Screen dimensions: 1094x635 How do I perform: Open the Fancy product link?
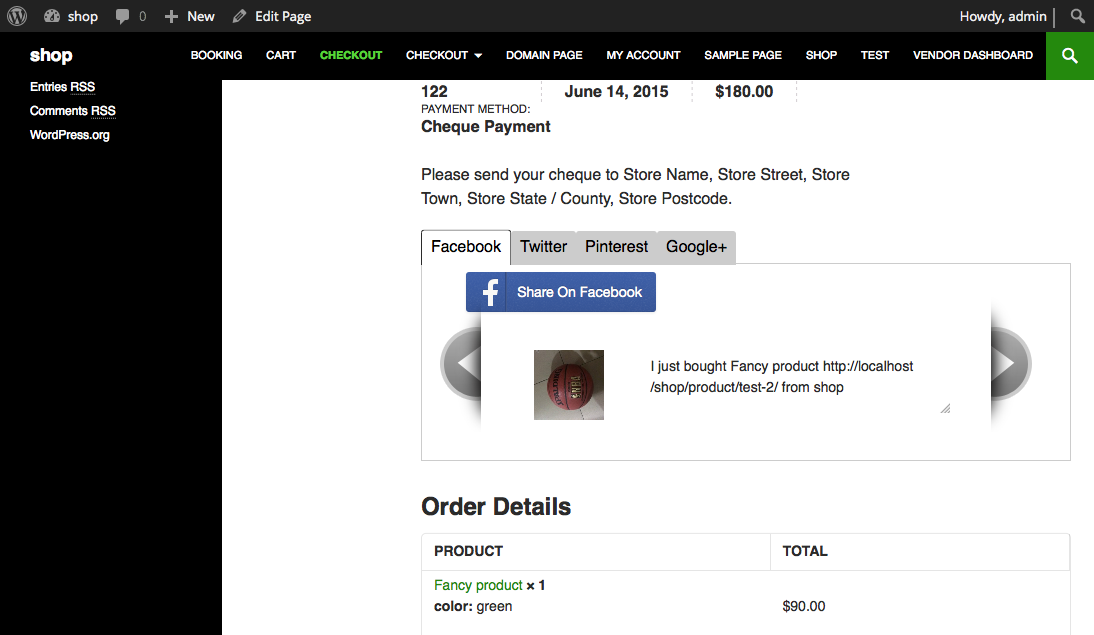tap(478, 585)
